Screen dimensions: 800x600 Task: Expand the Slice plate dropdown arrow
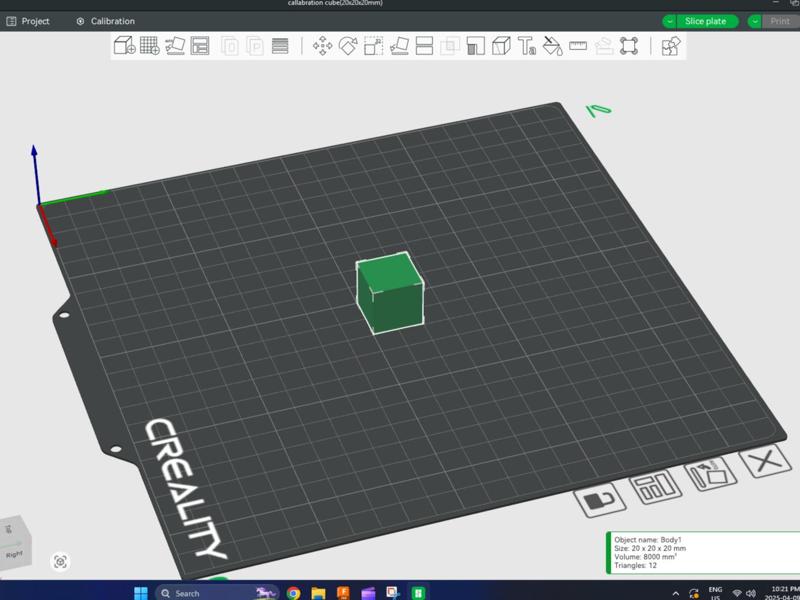pos(669,21)
